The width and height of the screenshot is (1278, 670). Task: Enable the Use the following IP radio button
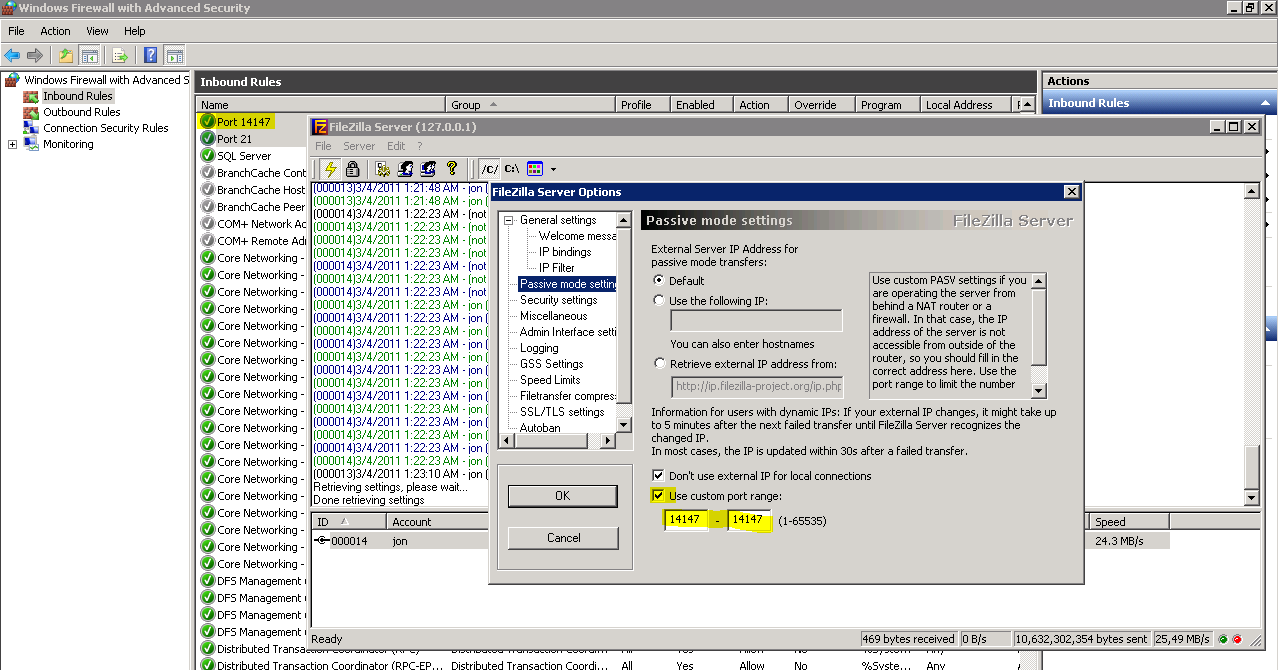point(658,300)
